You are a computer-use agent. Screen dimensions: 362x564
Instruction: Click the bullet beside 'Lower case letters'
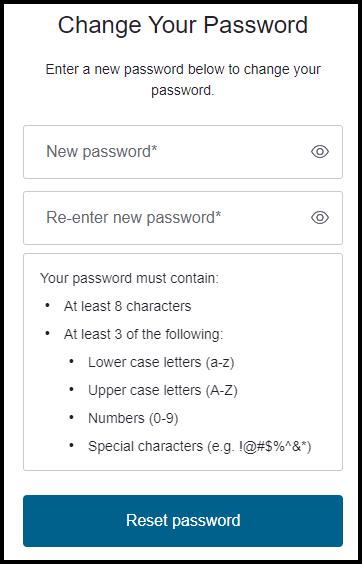[71, 361]
